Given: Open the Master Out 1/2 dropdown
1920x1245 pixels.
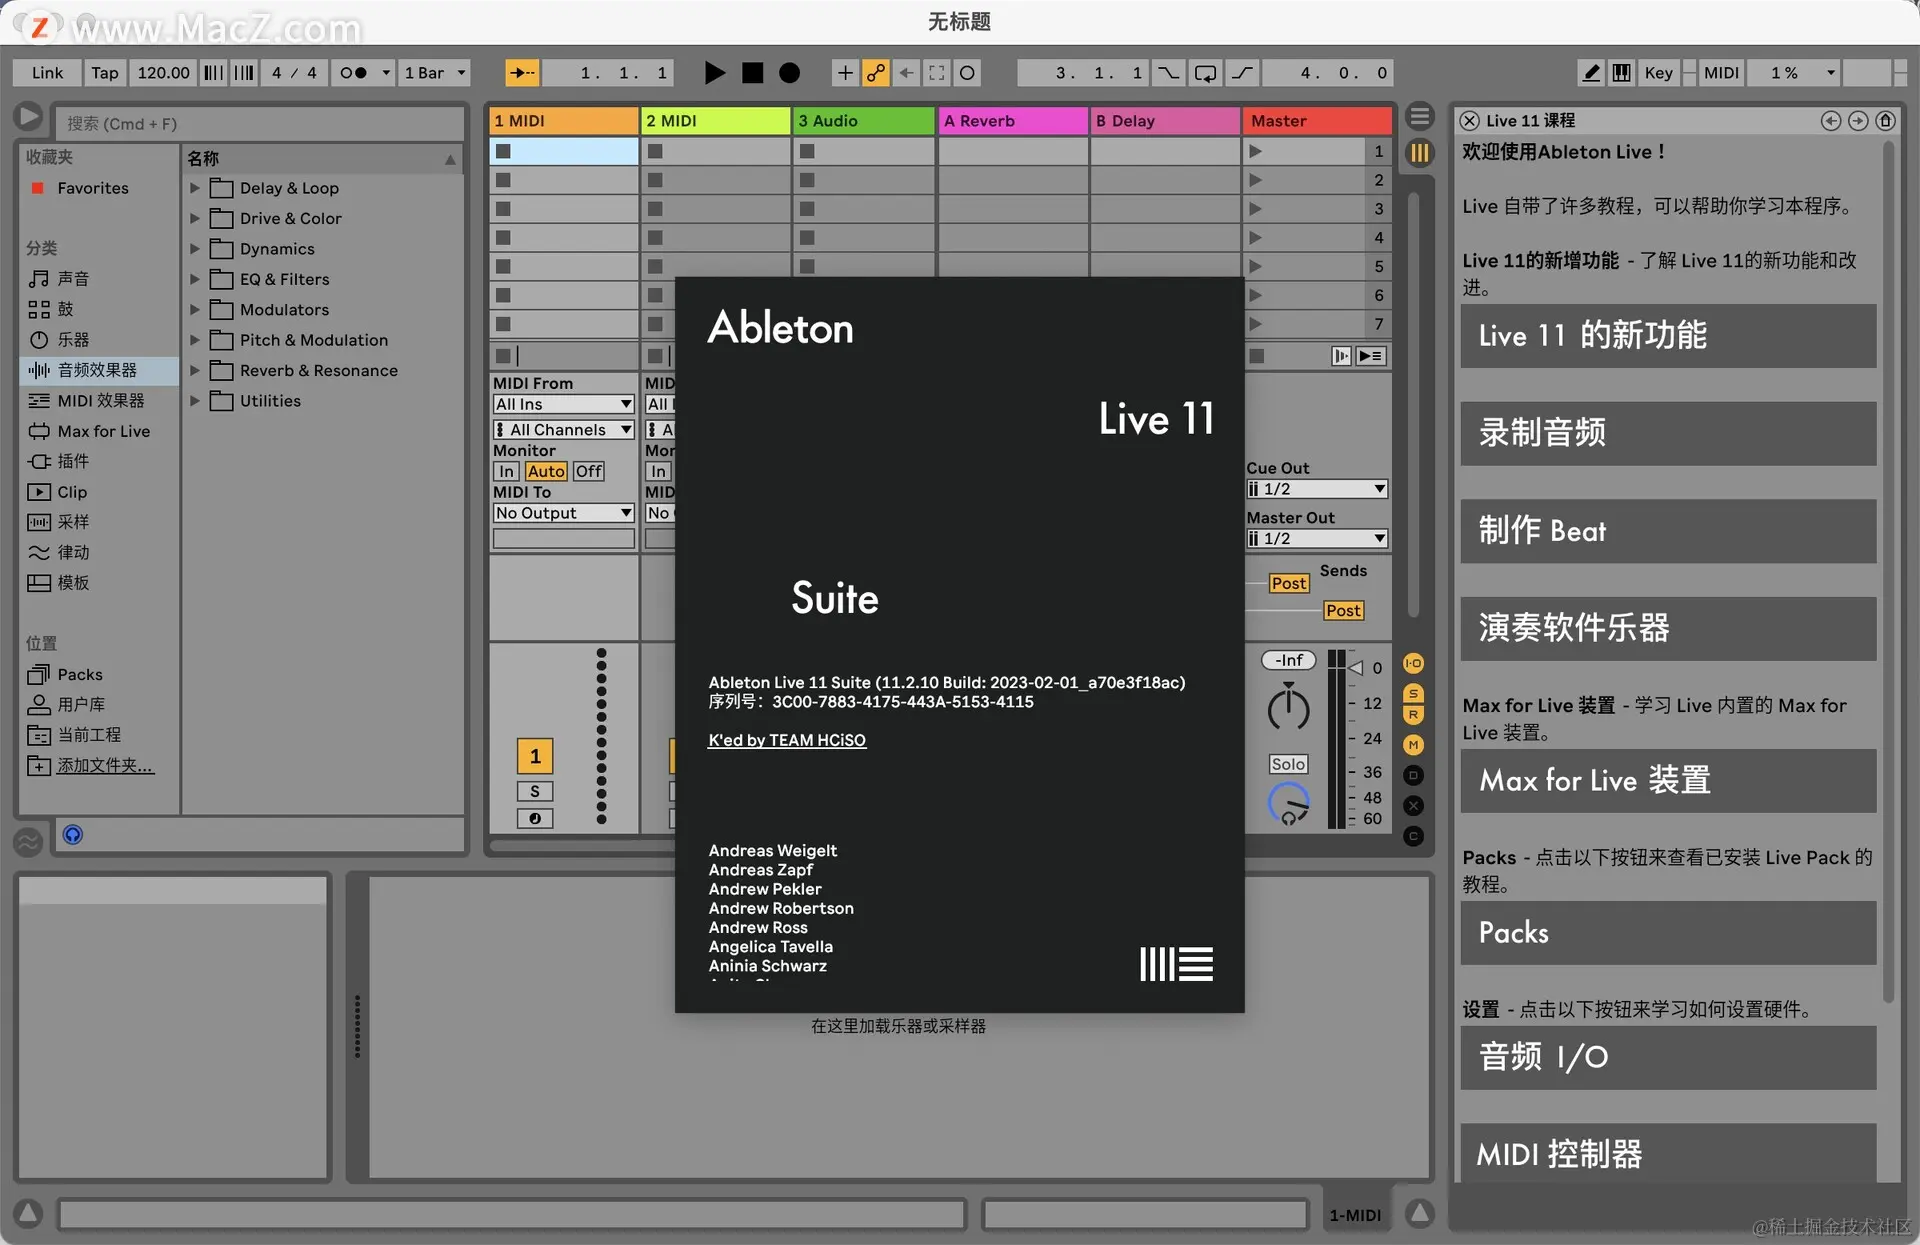Looking at the screenshot, I should pyautogui.click(x=1317, y=538).
